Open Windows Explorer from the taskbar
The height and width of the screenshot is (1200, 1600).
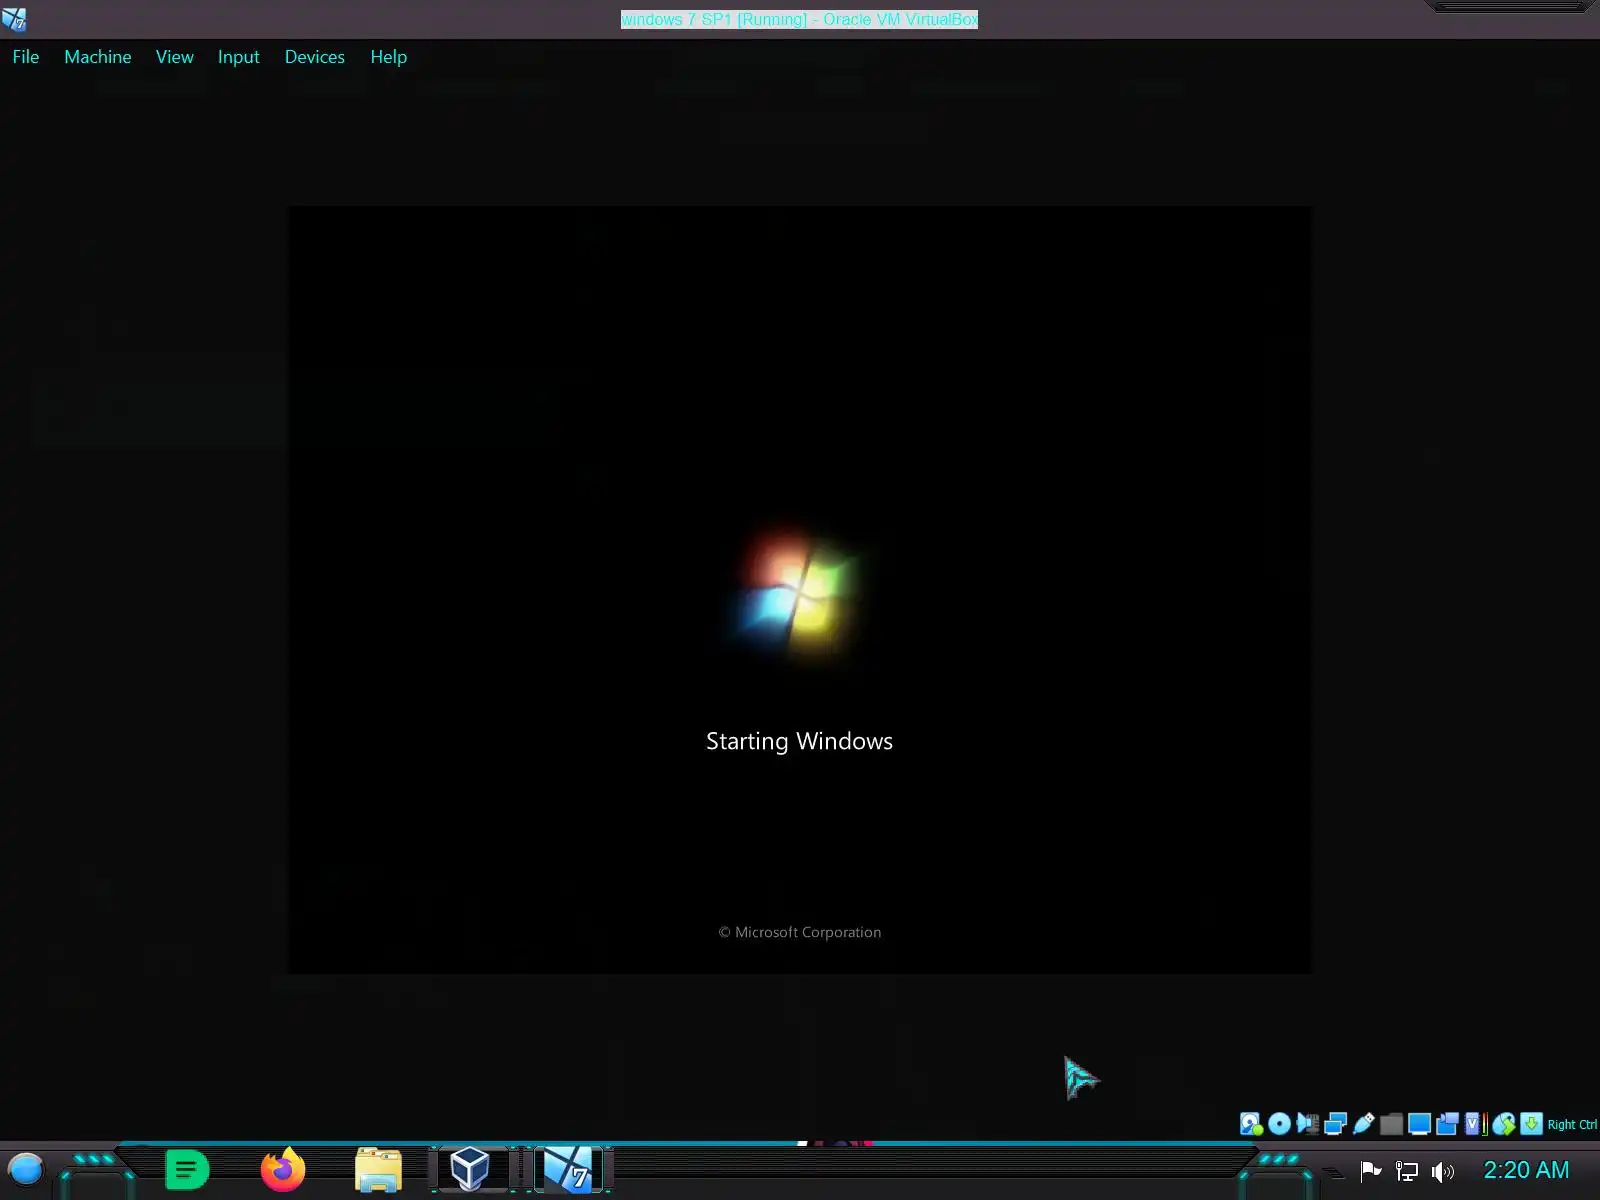378,1169
